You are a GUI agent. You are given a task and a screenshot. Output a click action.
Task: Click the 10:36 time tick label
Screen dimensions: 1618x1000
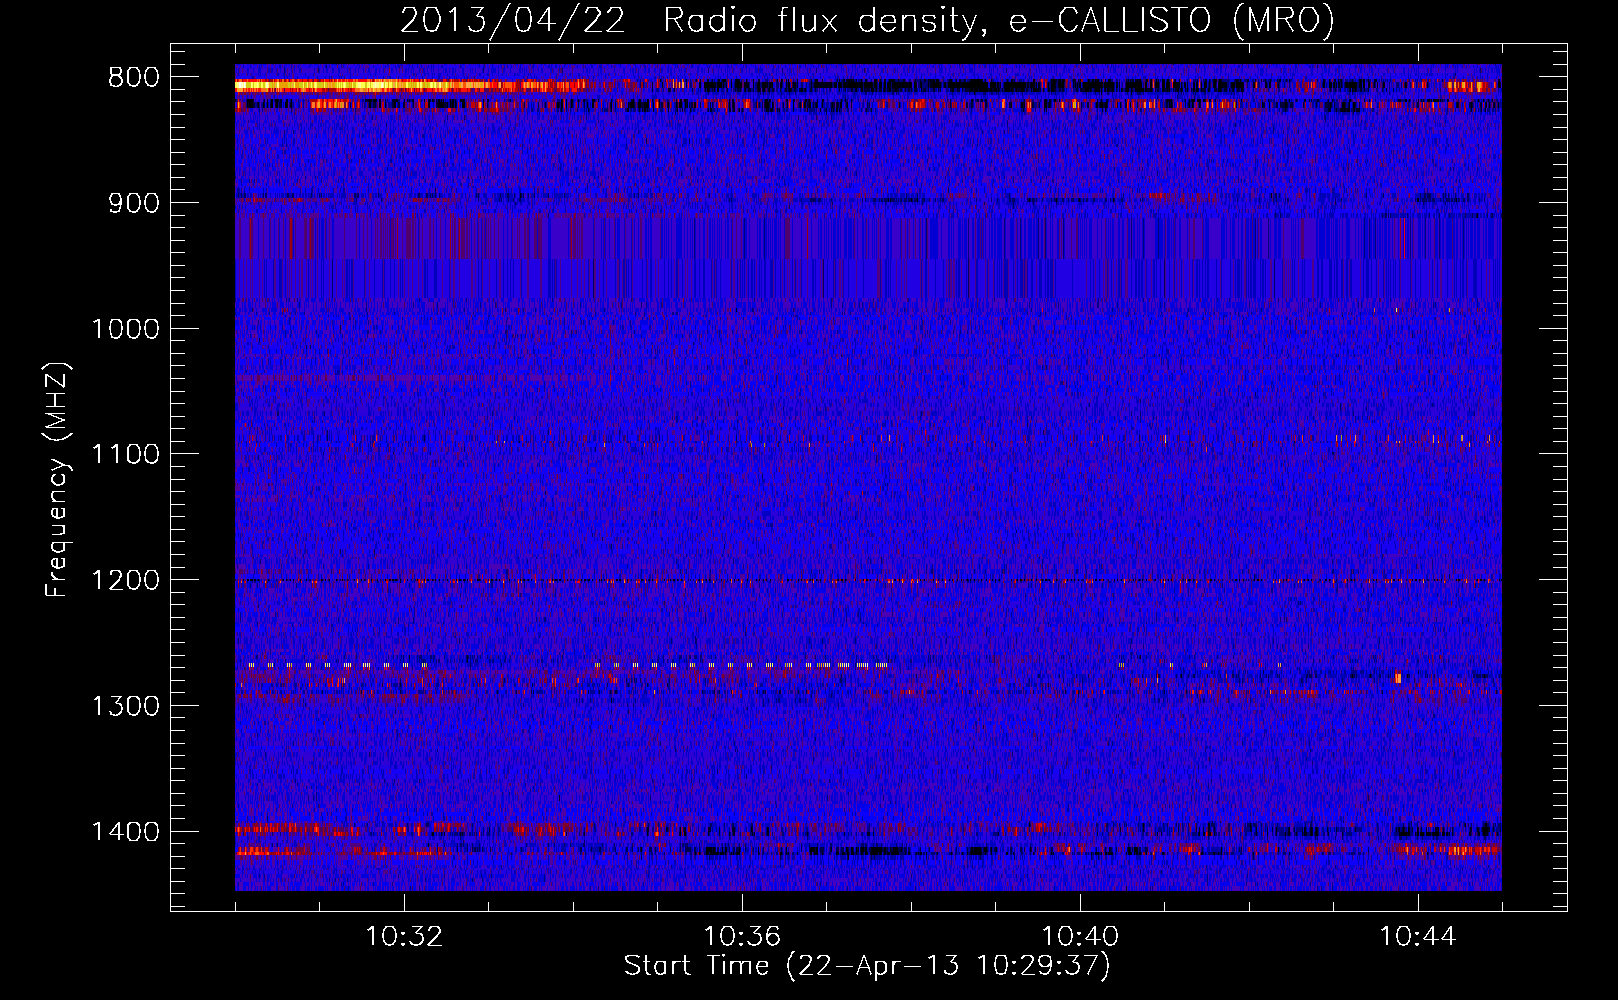742,937
